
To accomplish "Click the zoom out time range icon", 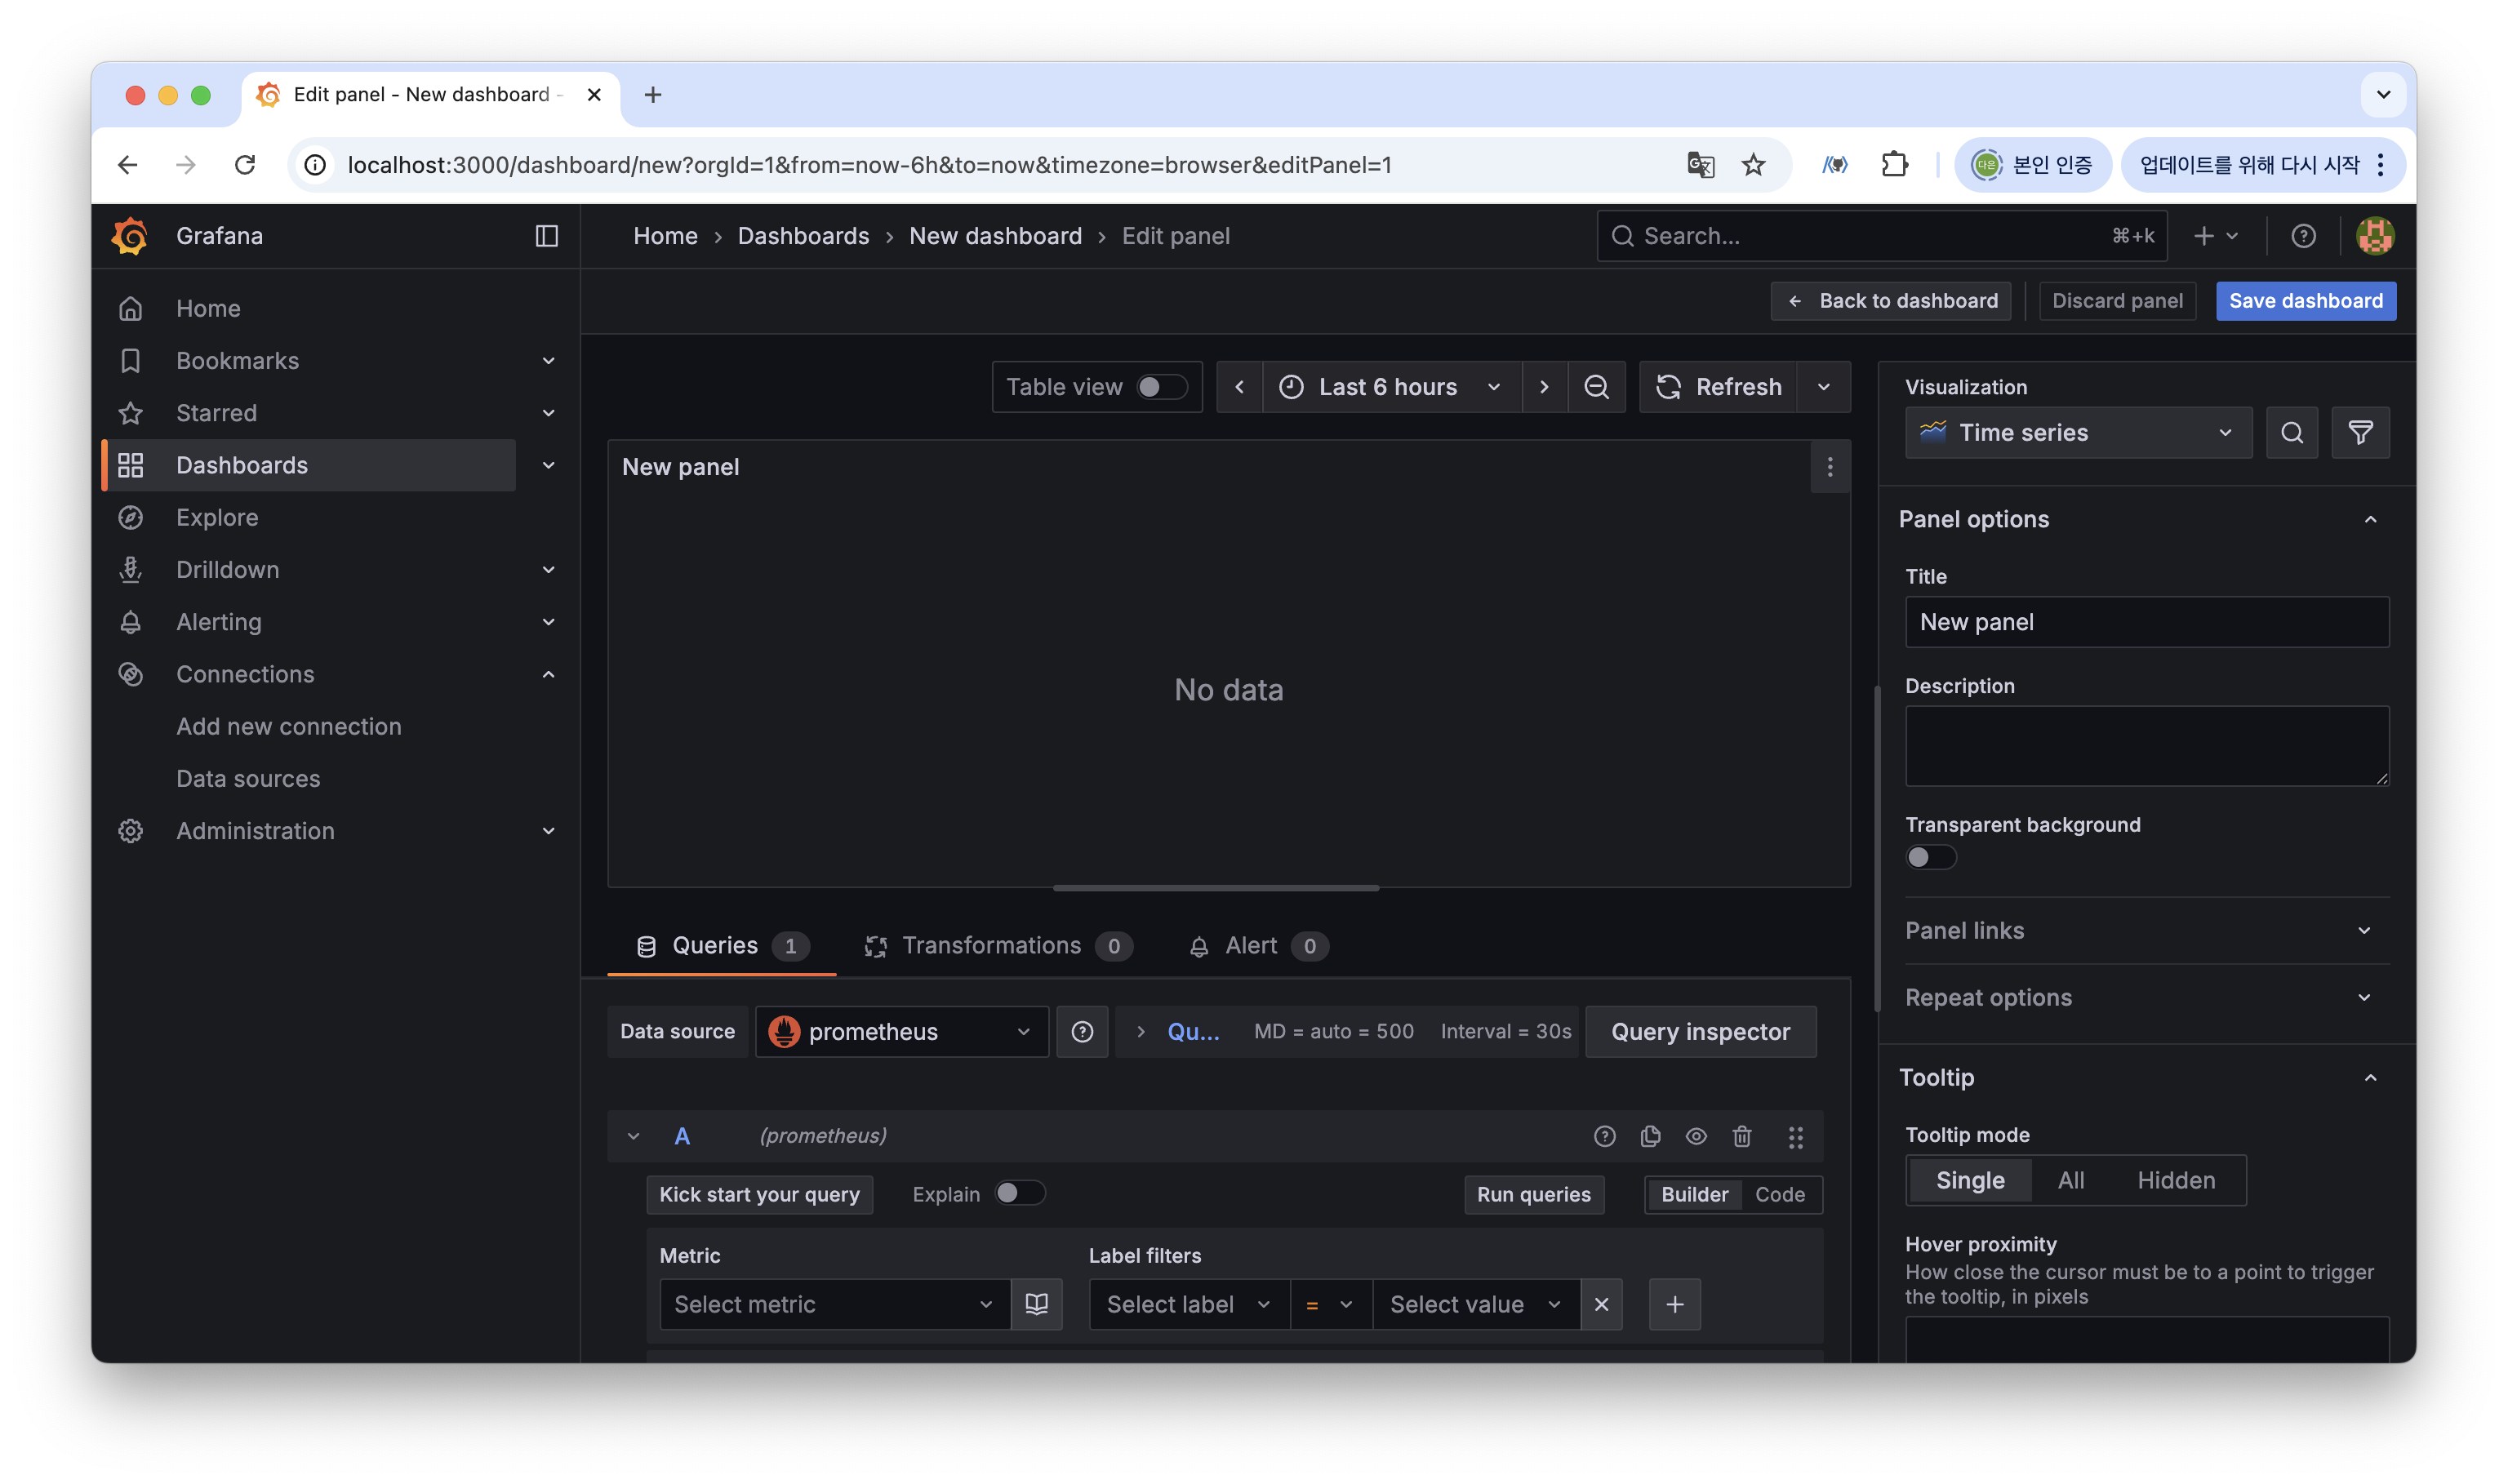I will [1596, 387].
